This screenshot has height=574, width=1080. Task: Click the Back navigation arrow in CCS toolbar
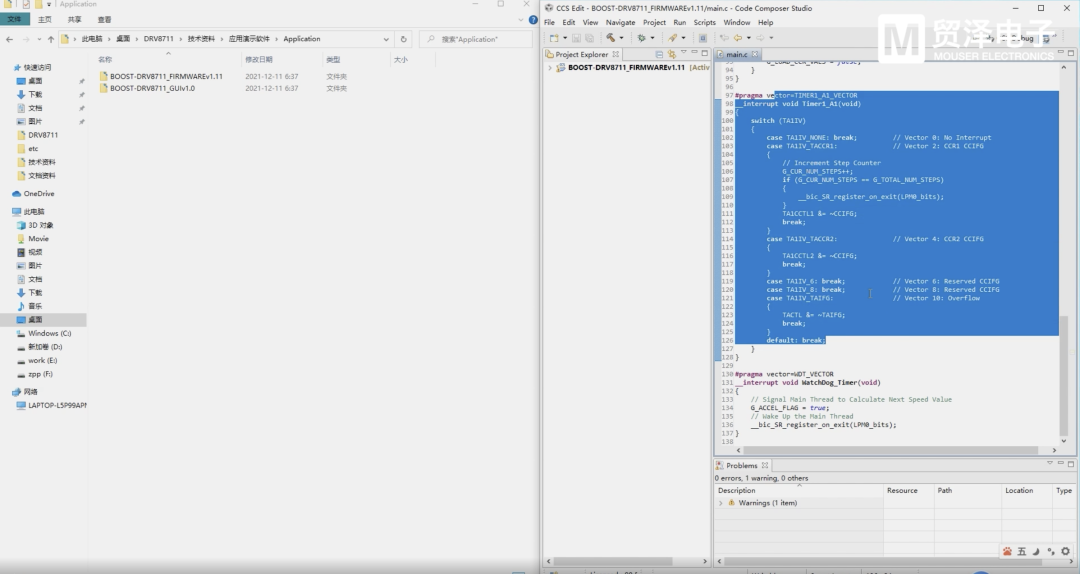pos(735,38)
